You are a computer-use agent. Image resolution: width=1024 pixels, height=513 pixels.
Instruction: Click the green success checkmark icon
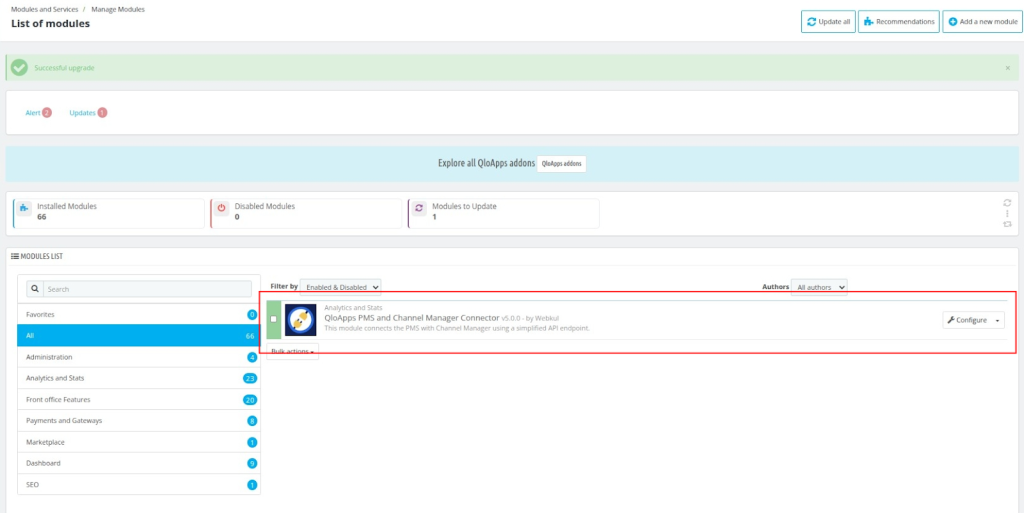click(x=19, y=68)
